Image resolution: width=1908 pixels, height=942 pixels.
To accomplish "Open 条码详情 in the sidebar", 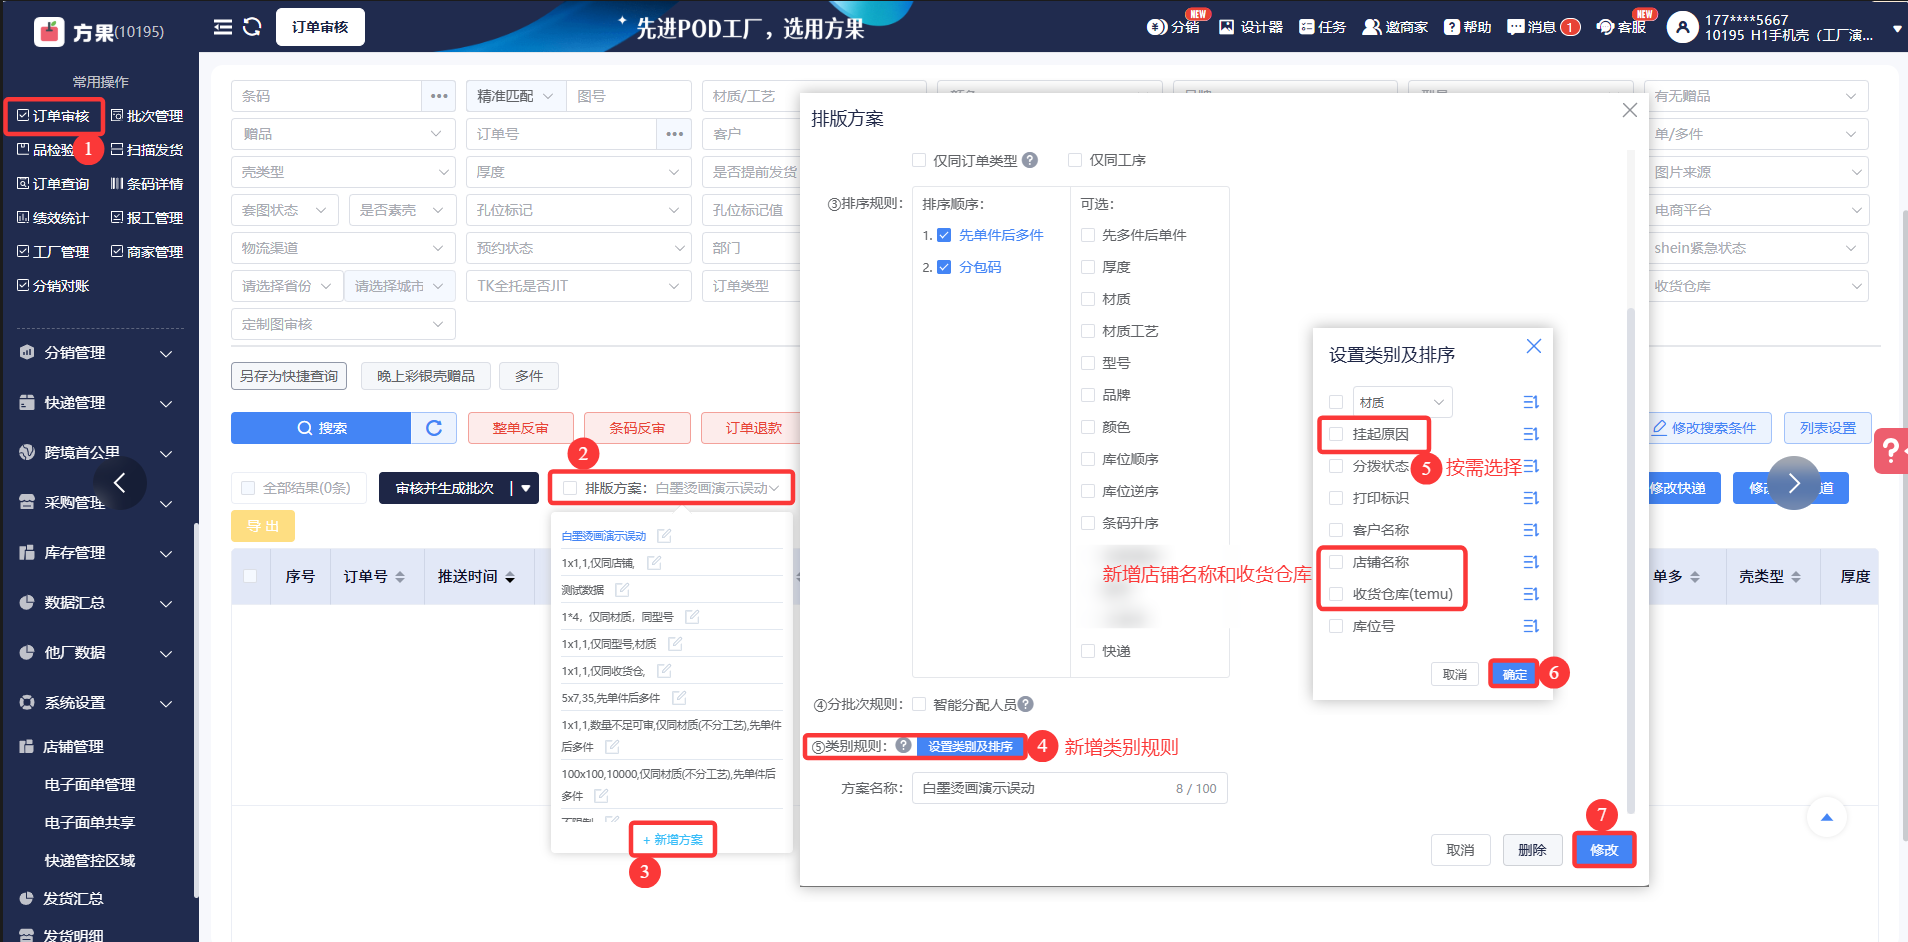I will pyautogui.click(x=147, y=184).
